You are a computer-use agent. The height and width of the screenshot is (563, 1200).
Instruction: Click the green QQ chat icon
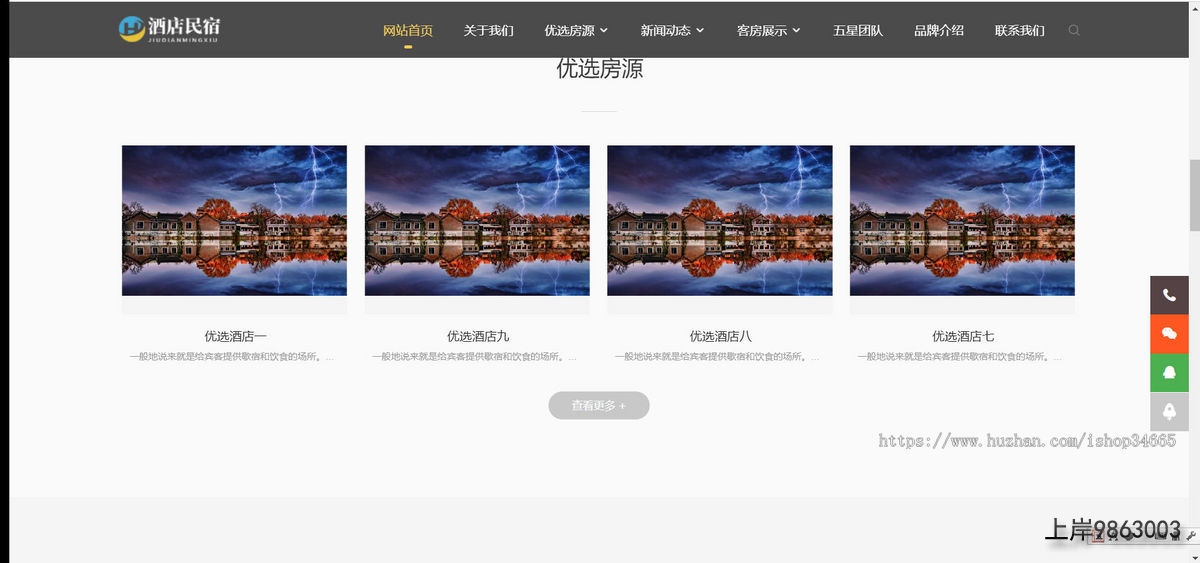click(1169, 373)
